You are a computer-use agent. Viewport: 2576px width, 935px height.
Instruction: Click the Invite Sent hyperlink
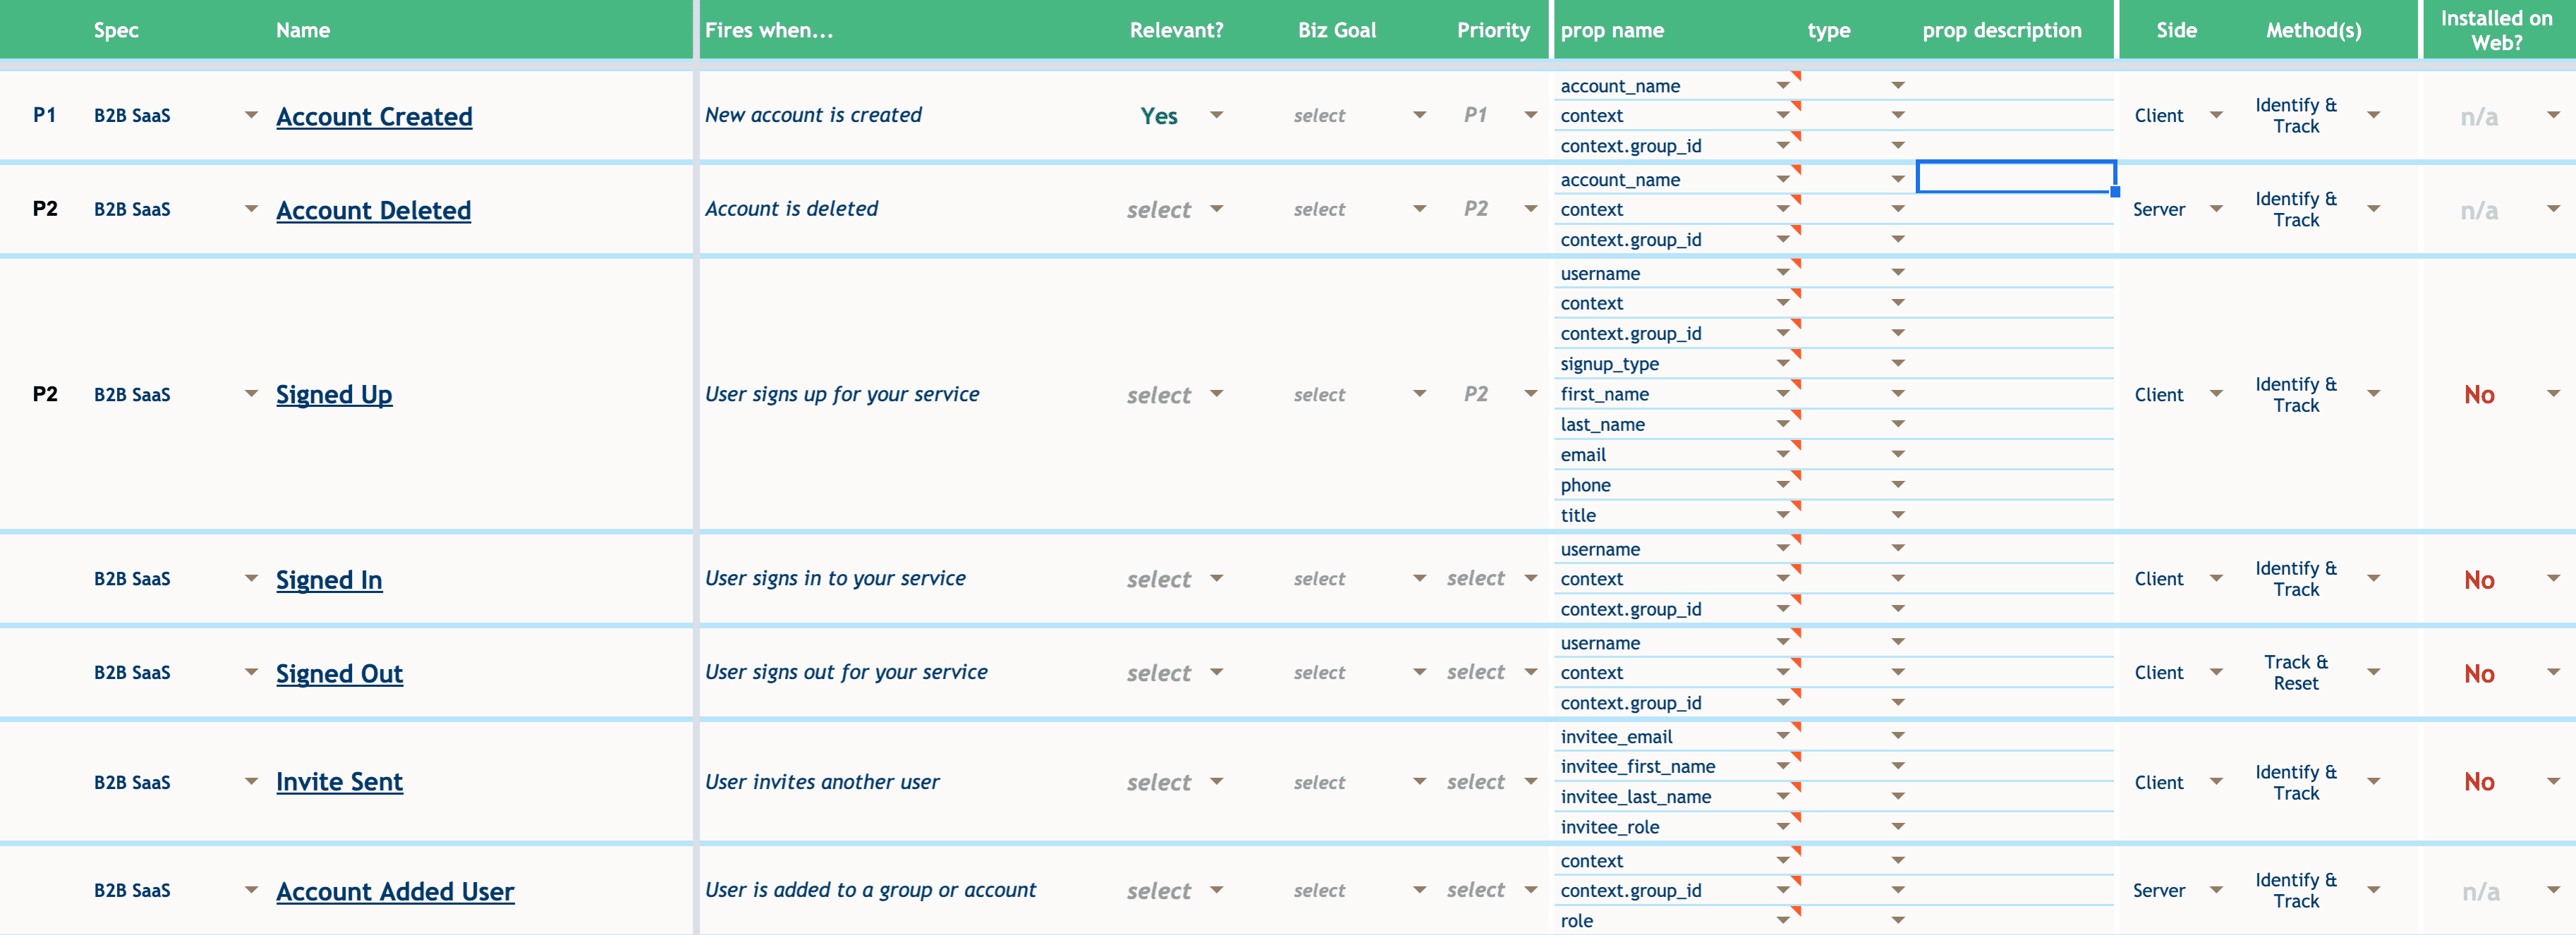[x=339, y=781]
